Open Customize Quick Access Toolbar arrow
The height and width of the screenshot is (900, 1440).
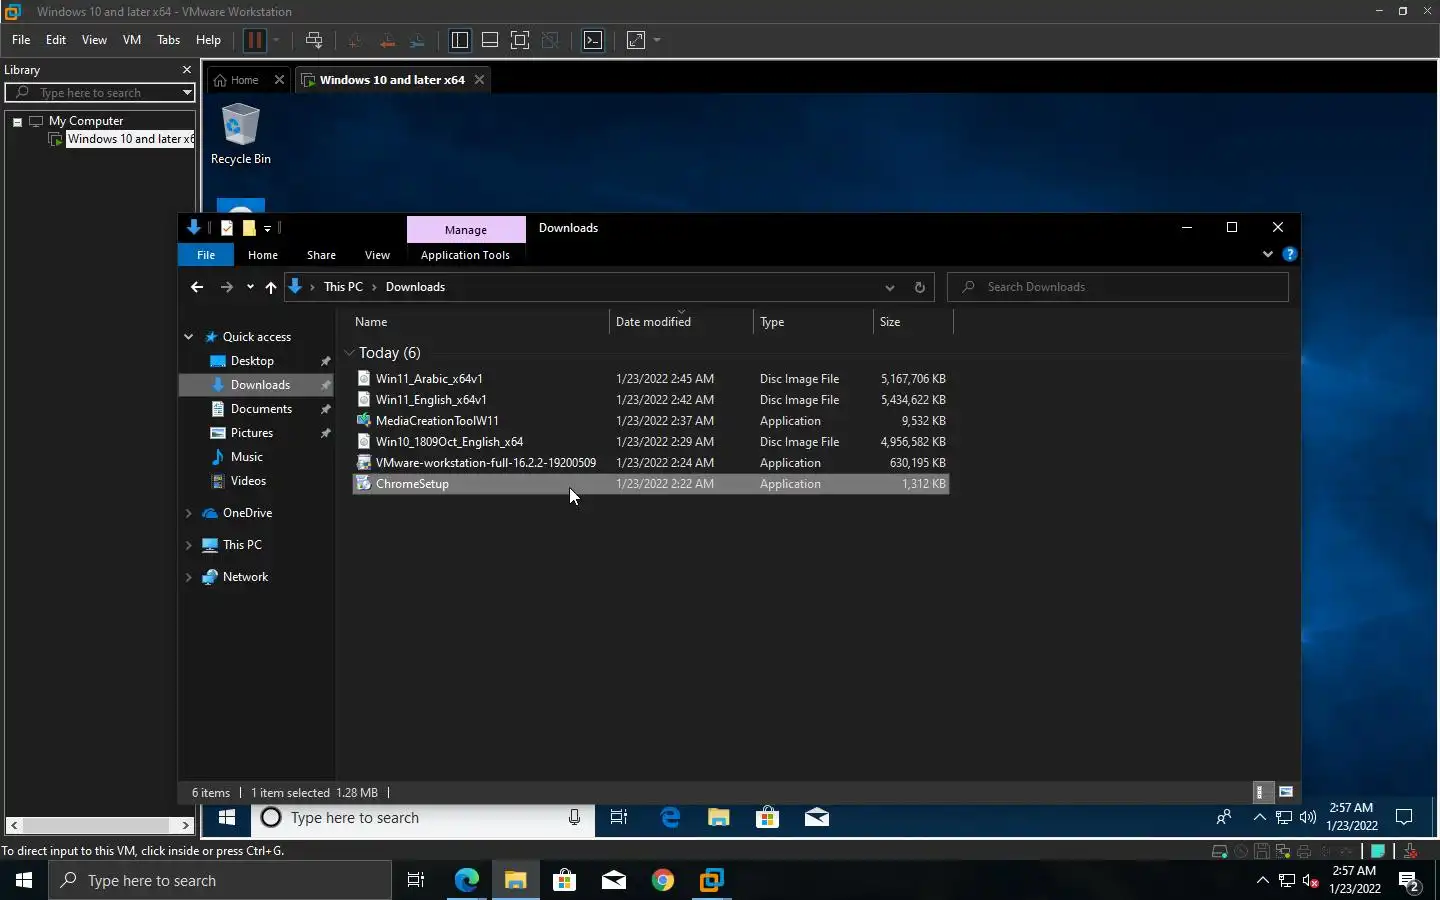coord(267,229)
